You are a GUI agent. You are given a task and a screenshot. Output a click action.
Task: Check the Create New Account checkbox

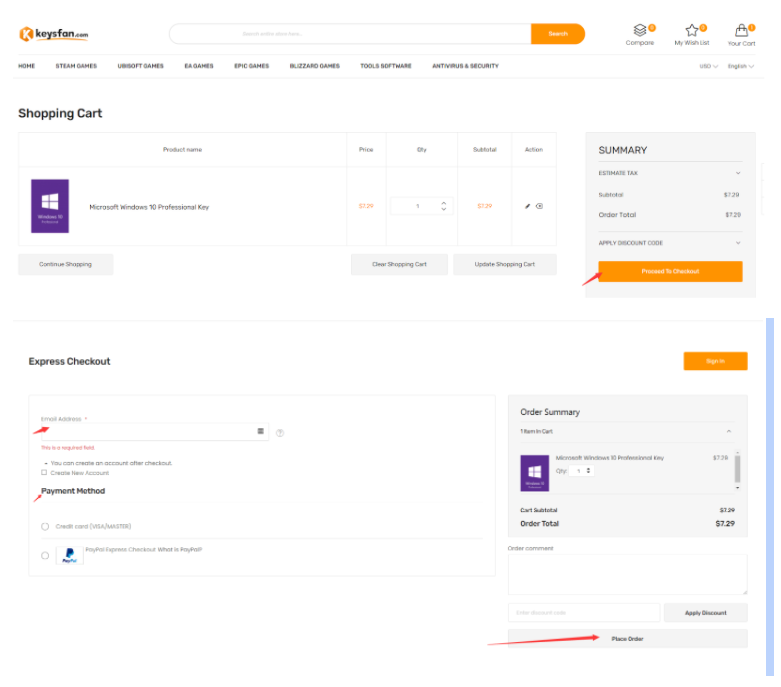click(x=44, y=473)
